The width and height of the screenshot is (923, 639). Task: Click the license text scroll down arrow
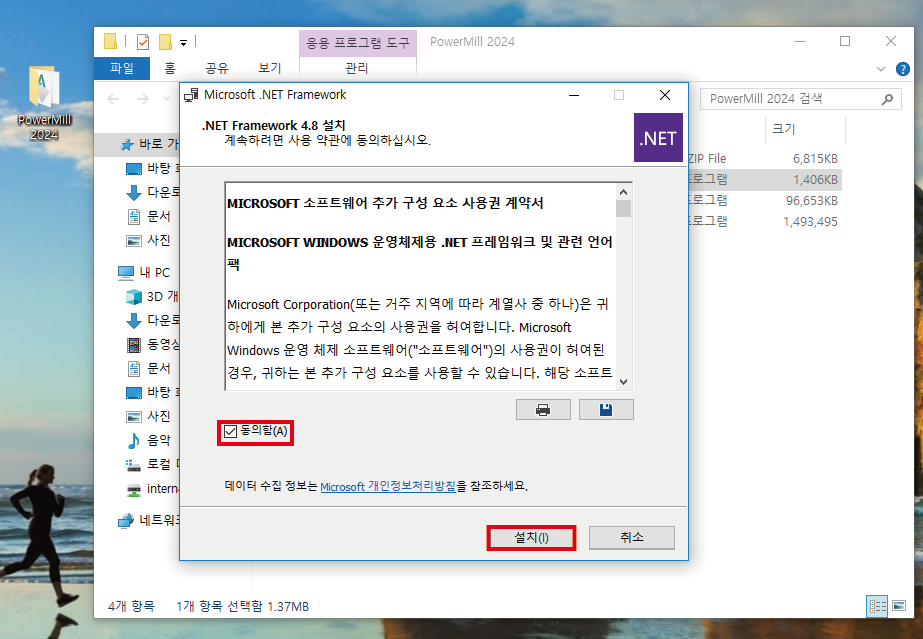(x=623, y=382)
